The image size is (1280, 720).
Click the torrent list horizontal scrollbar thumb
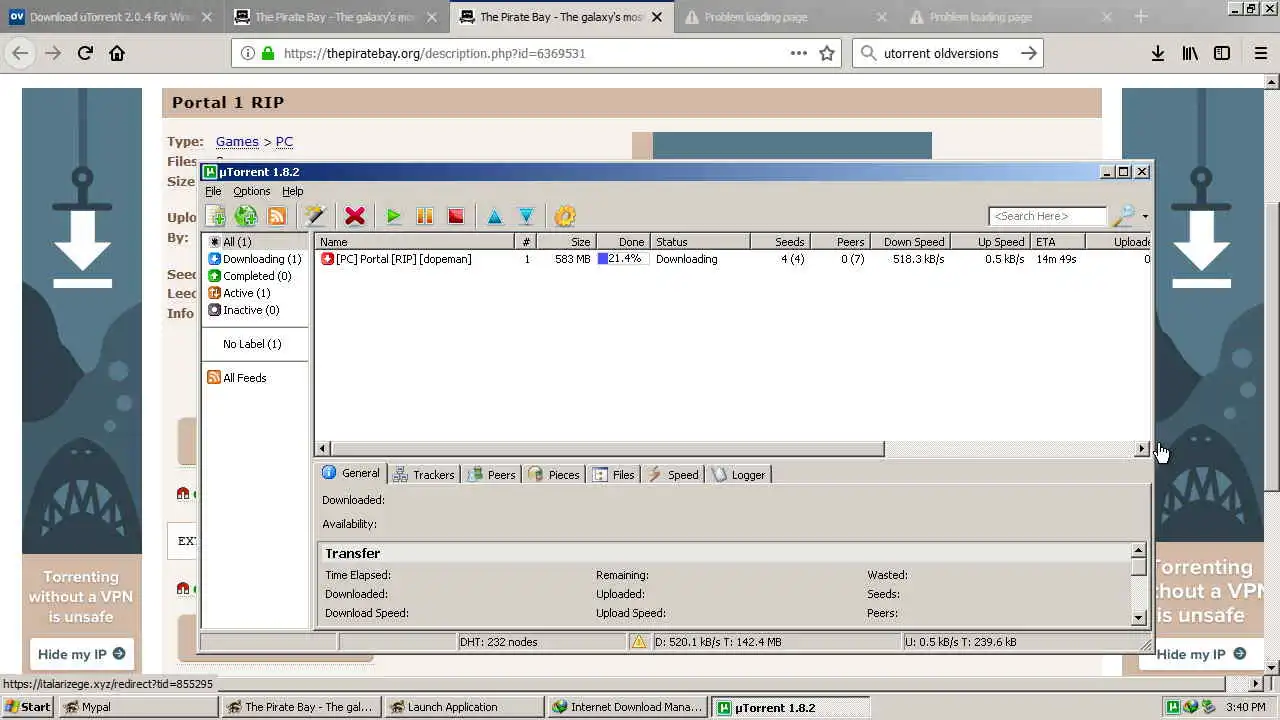tap(607, 449)
